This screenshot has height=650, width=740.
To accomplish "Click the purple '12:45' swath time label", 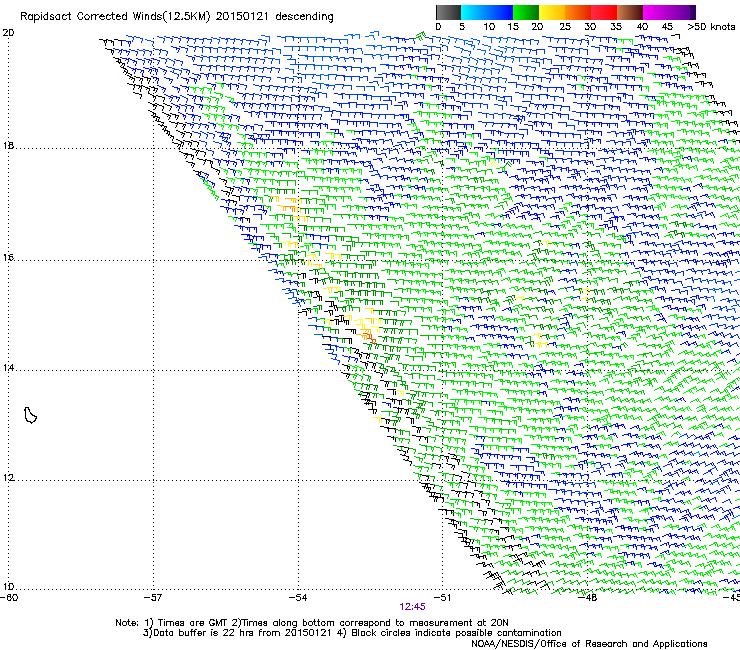I will pos(412,607).
